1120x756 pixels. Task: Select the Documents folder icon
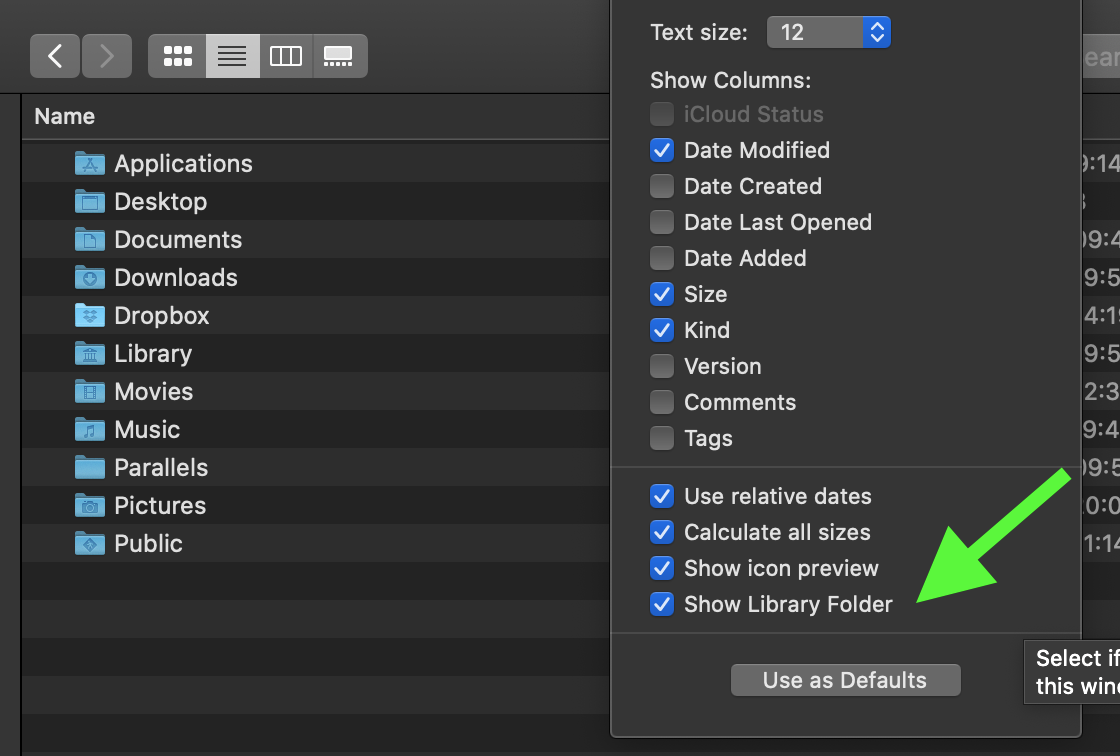tap(90, 239)
